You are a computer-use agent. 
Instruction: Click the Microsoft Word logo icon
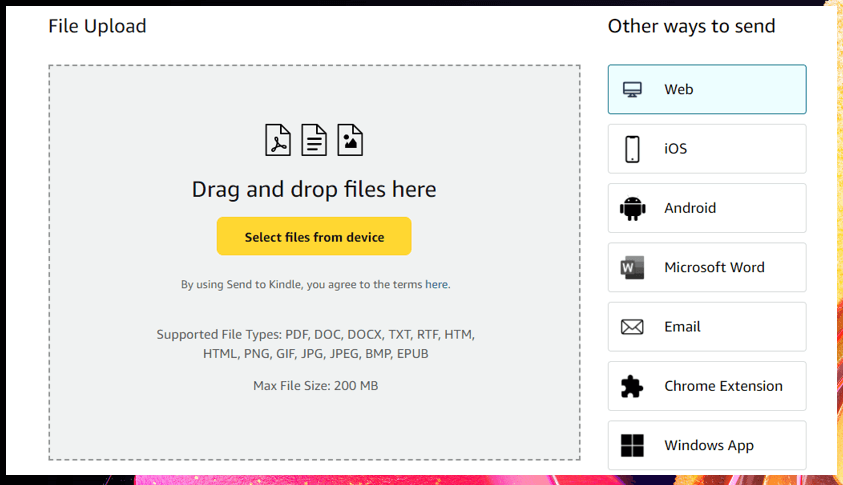pos(632,267)
